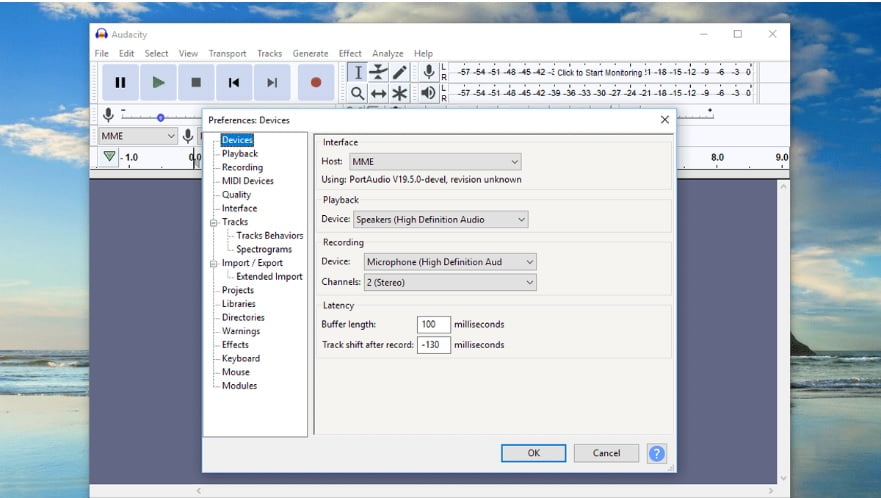Click Track shift after record field
The height and width of the screenshot is (498, 881).
(433, 345)
